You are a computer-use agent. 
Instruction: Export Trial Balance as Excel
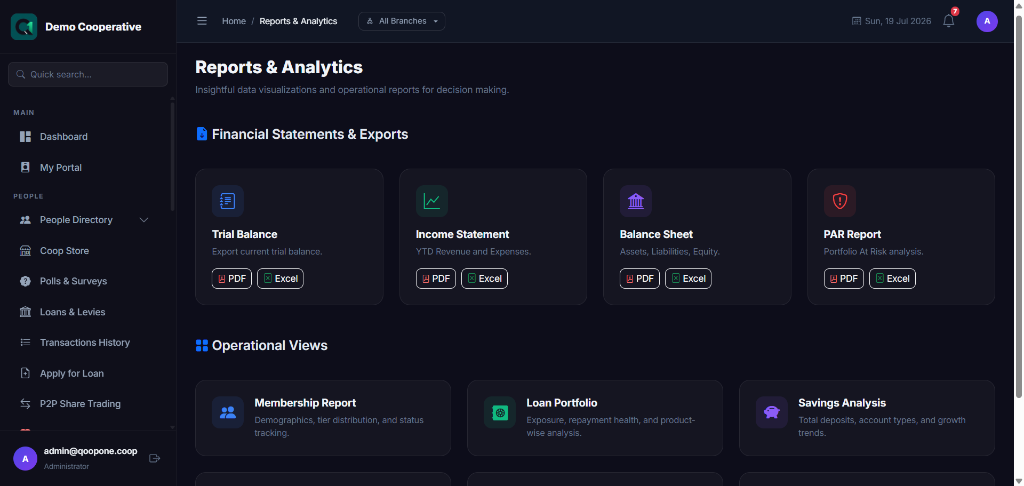pyautogui.click(x=280, y=278)
